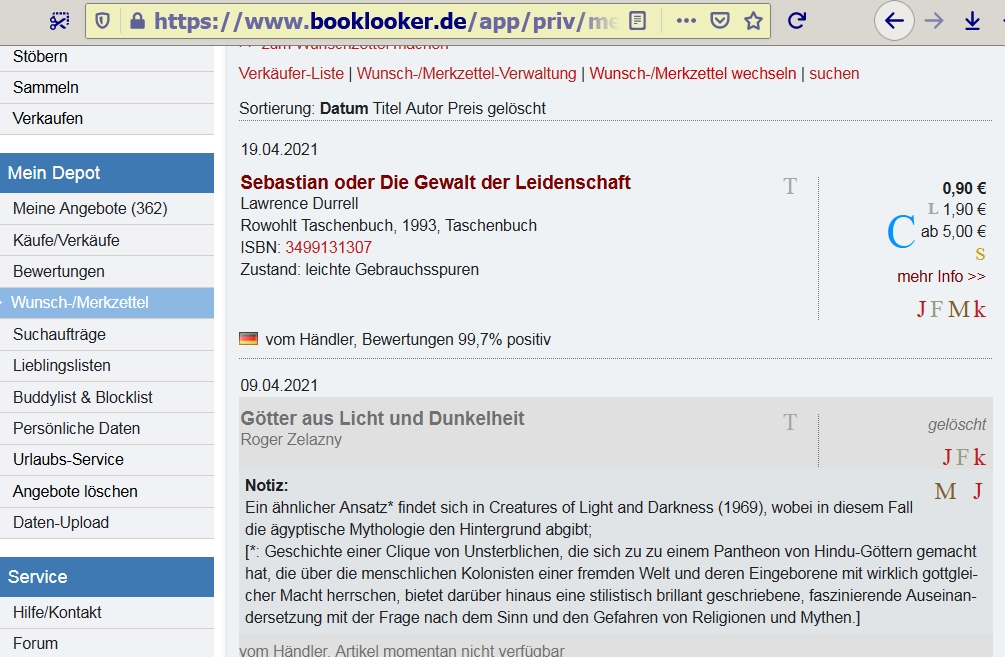The image size is (1005, 657).
Task: Click mehr Info >> link
Action: (x=941, y=276)
